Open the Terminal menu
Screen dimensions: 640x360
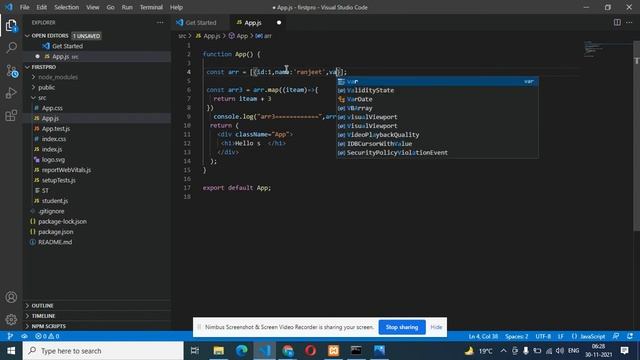coord(151,7)
